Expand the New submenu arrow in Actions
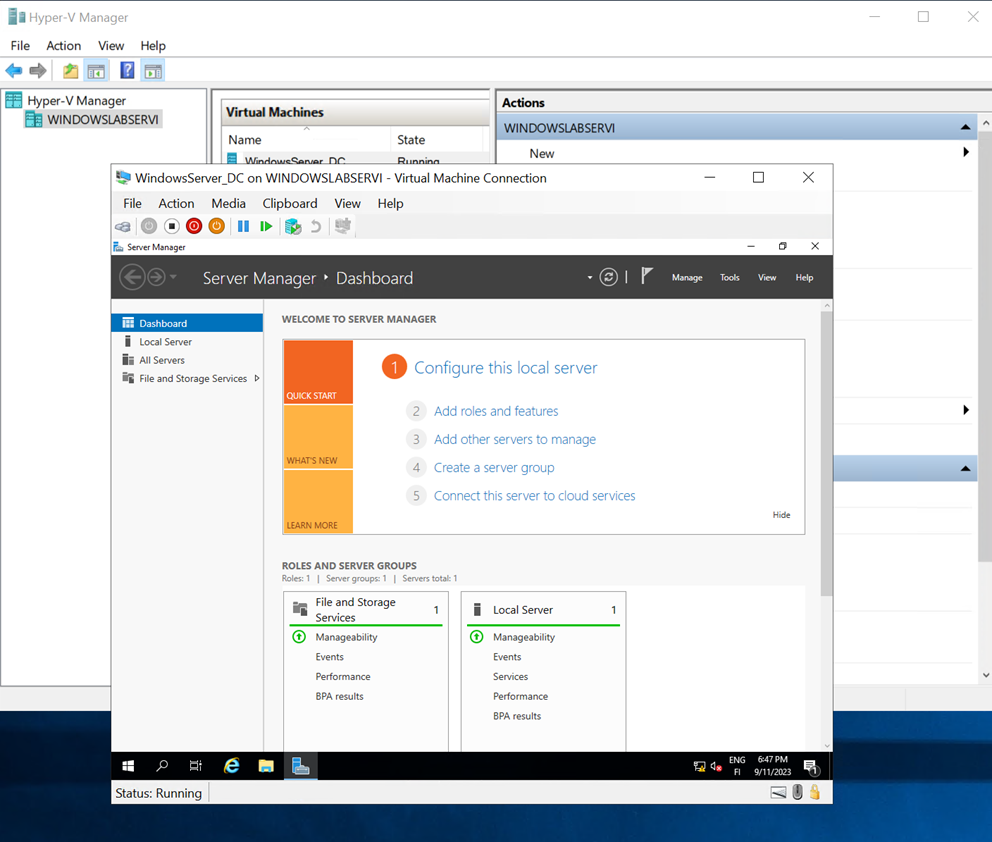This screenshot has height=842, width=992. click(x=966, y=153)
